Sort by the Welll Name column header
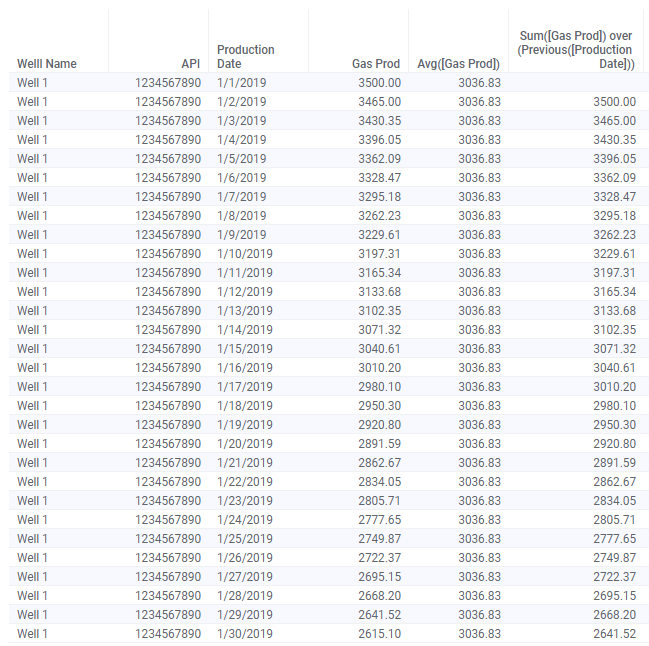The image size is (649, 646). coord(47,64)
